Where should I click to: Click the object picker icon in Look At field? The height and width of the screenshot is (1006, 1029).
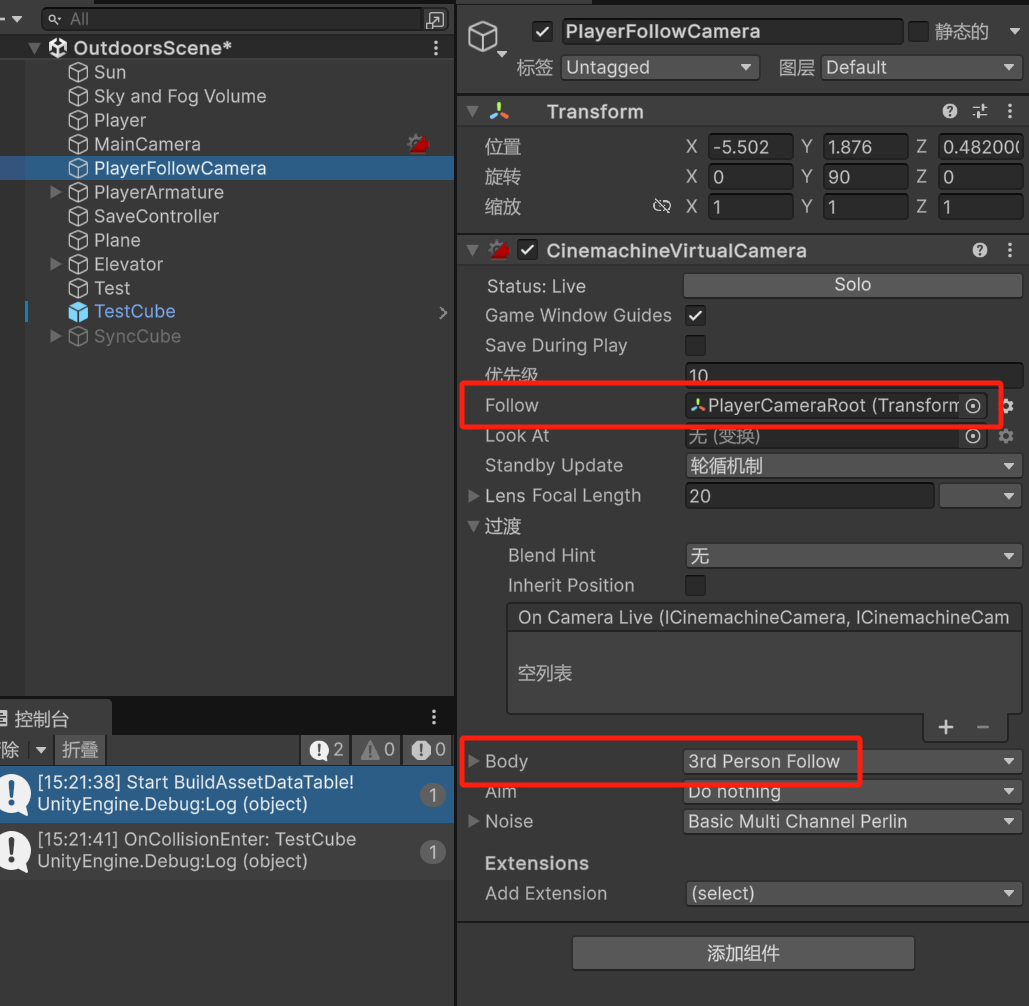tap(972, 436)
